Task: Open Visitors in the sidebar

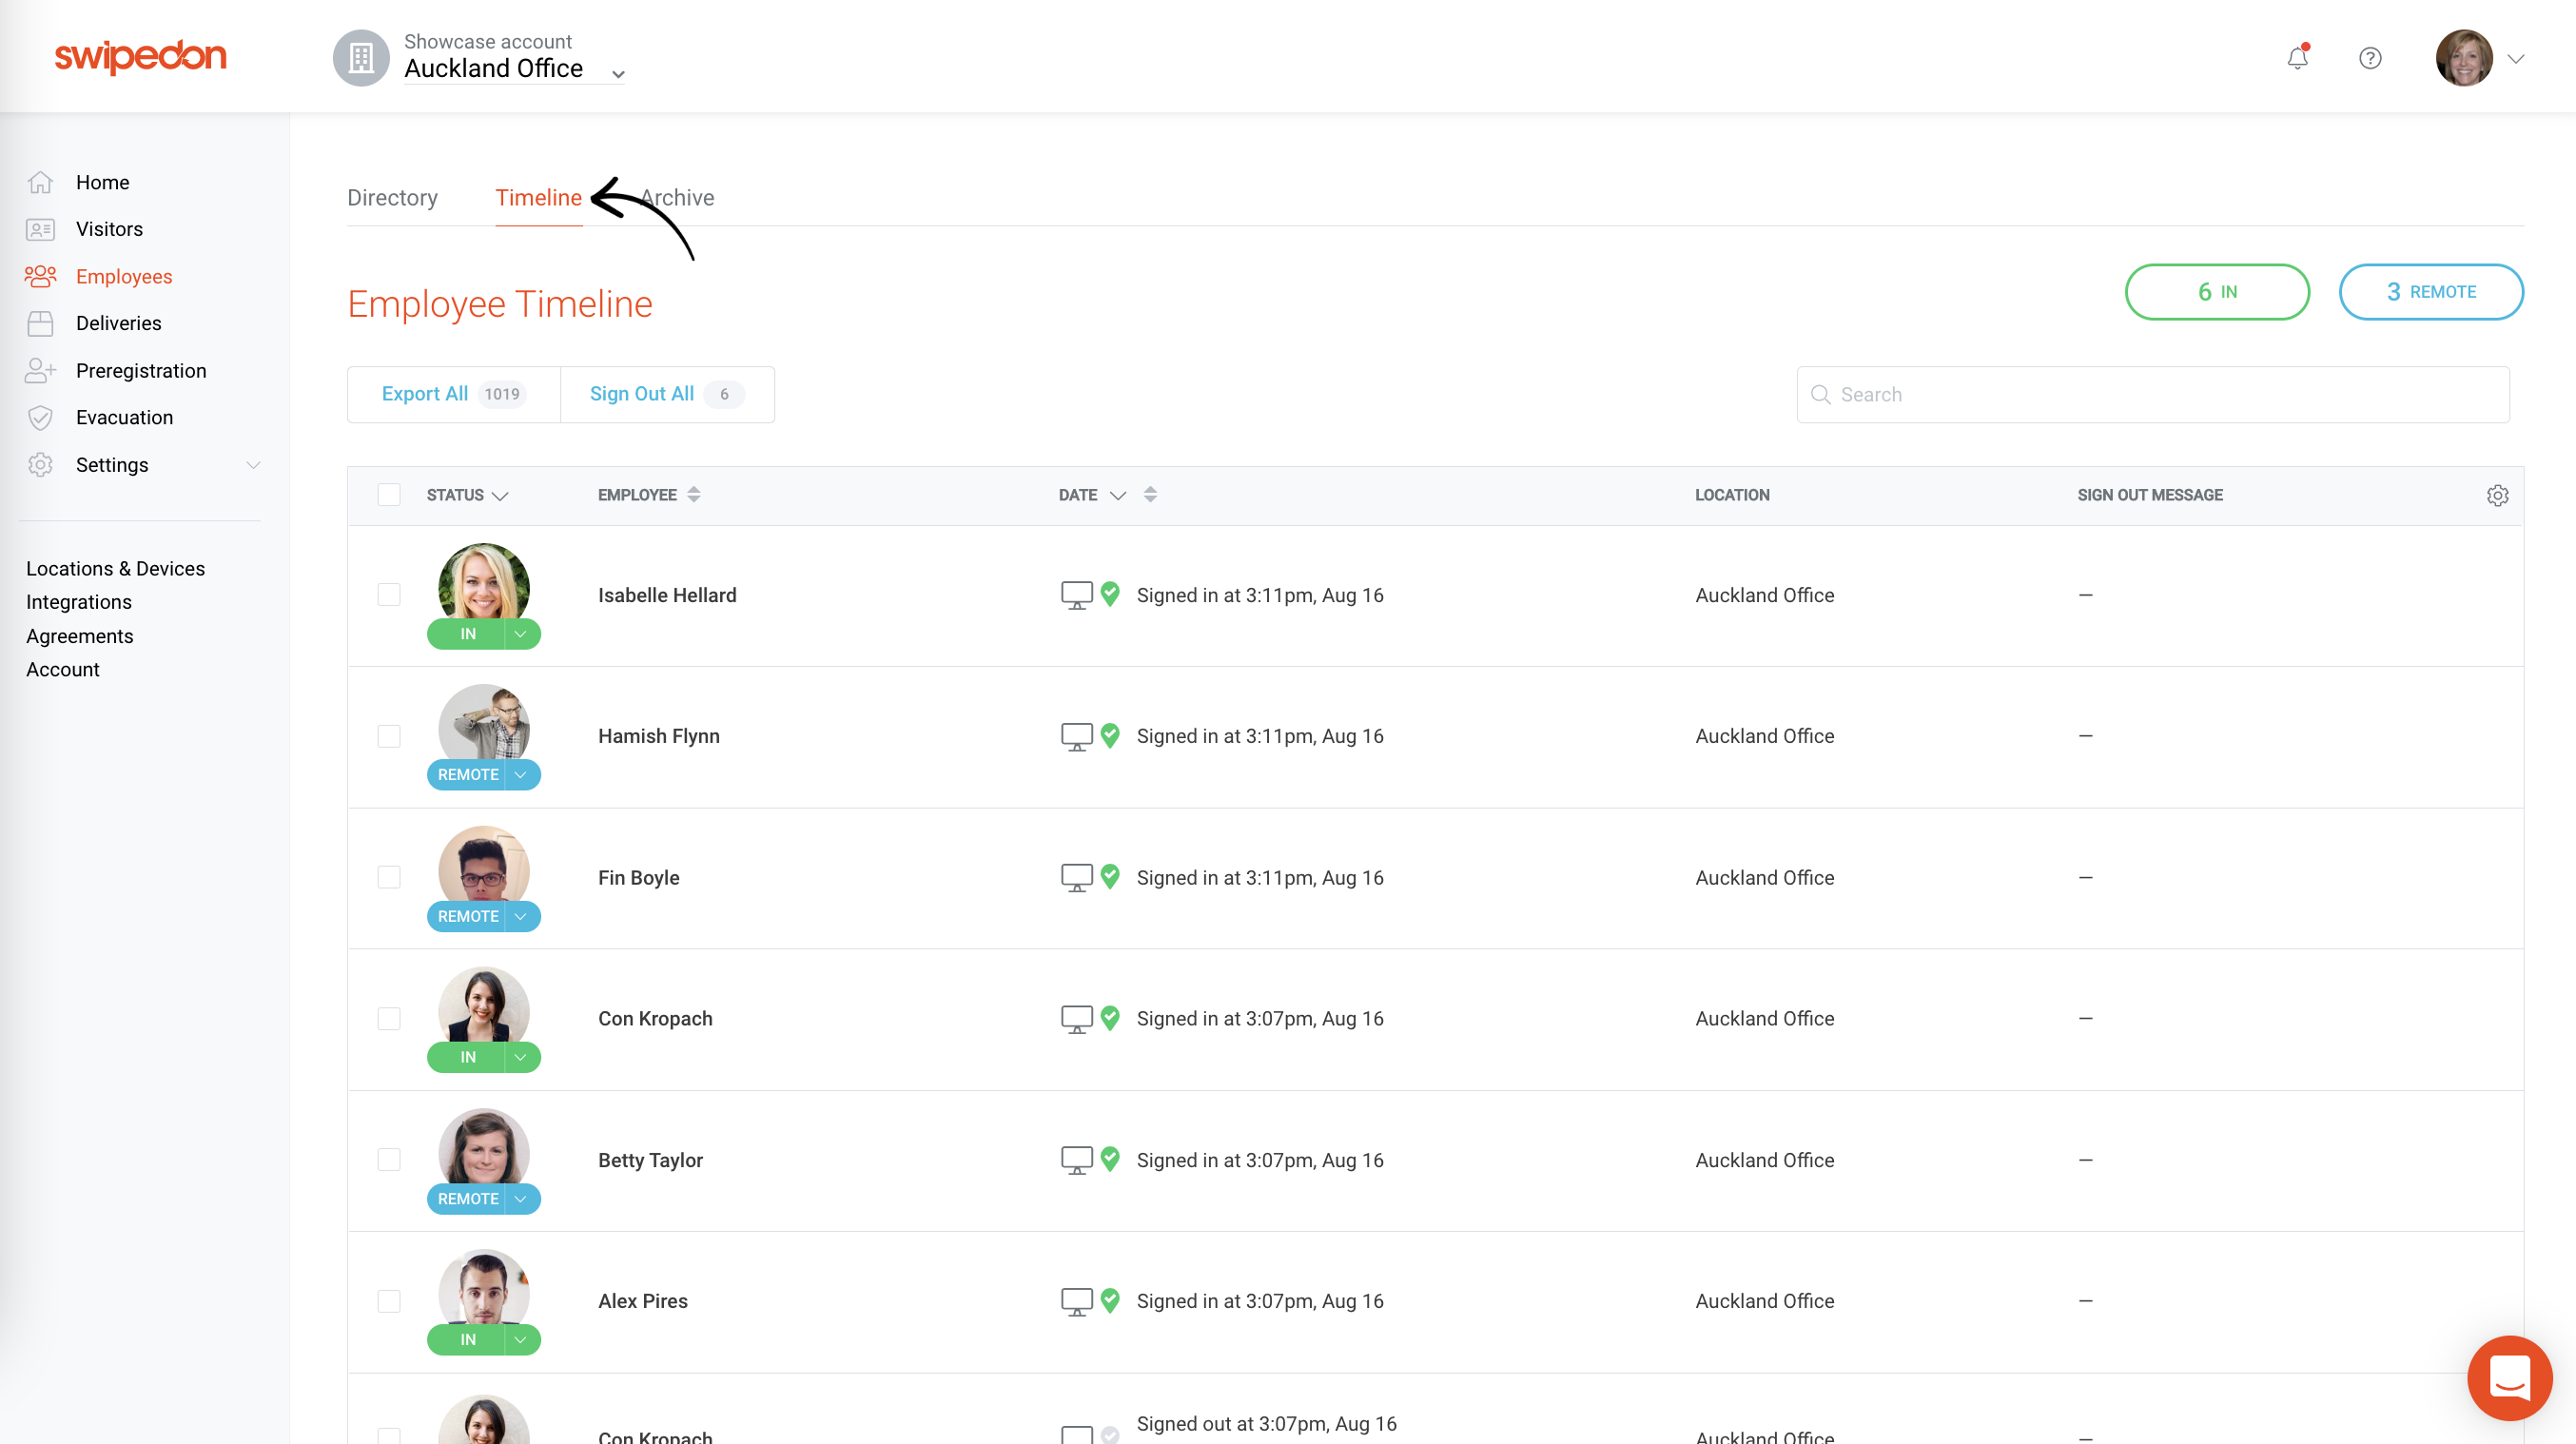Action: (x=109, y=229)
